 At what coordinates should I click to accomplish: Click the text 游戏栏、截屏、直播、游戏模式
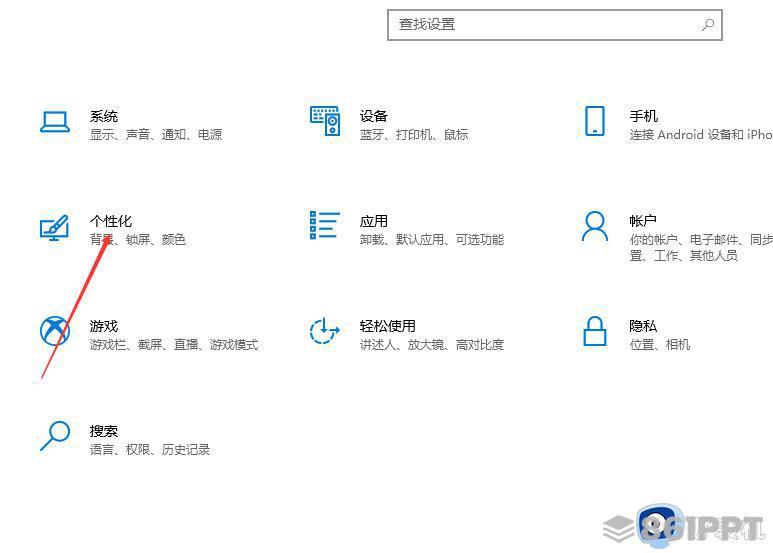[x=174, y=345]
